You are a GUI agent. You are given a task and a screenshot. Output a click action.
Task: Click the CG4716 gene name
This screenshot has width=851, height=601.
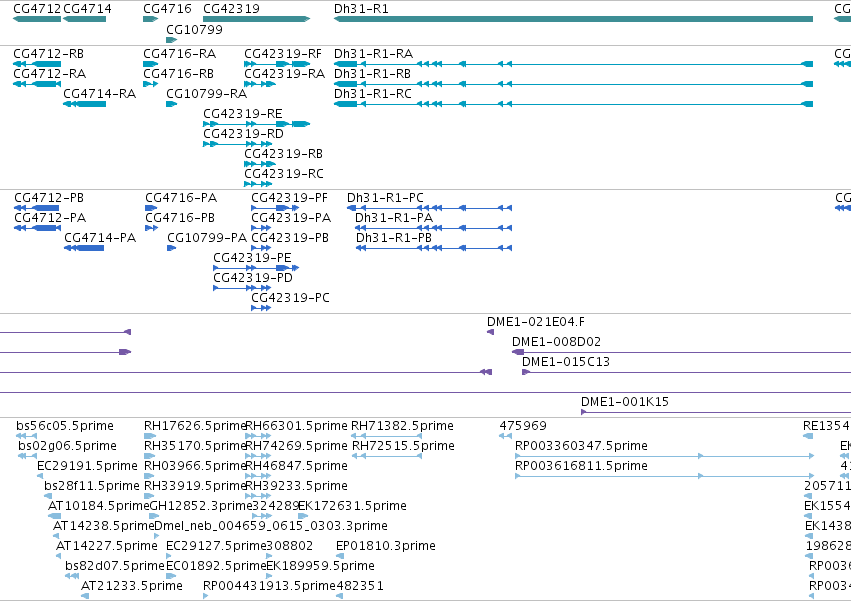(x=167, y=9)
